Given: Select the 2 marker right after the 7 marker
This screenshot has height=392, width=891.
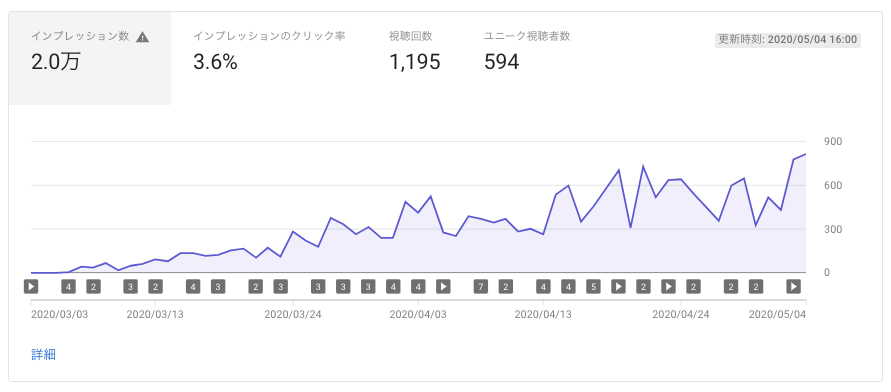Looking at the screenshot, I should (505, 286).
